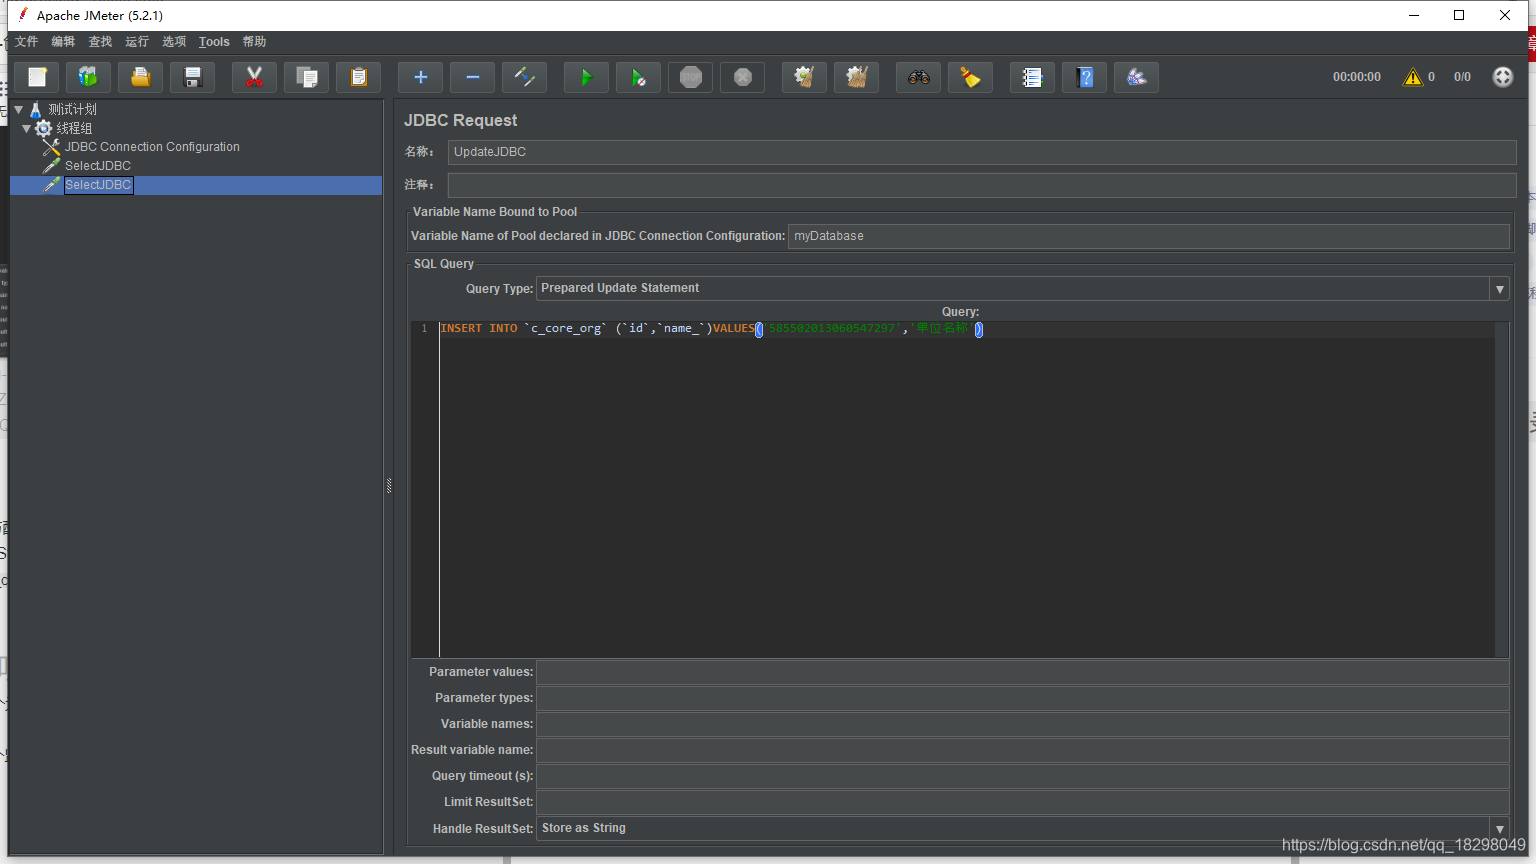Select the 线程组 tree item

click(74, 128)
